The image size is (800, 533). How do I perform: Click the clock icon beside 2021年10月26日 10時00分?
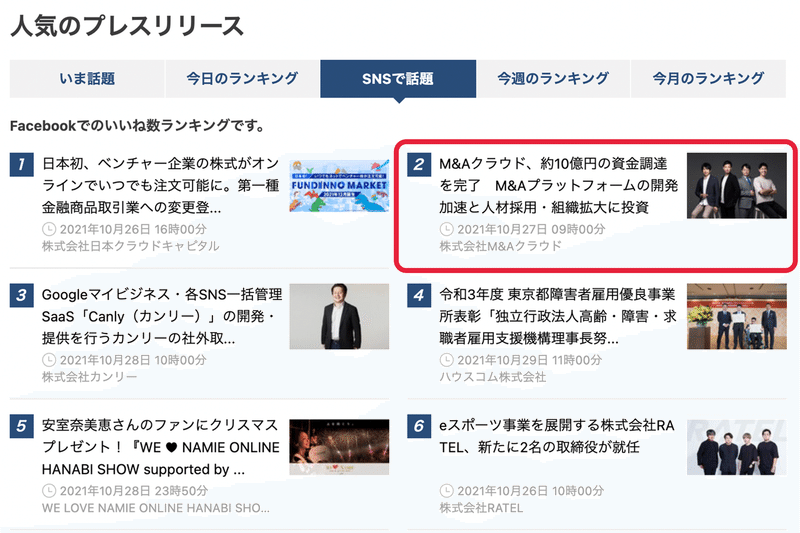(446, 491)
